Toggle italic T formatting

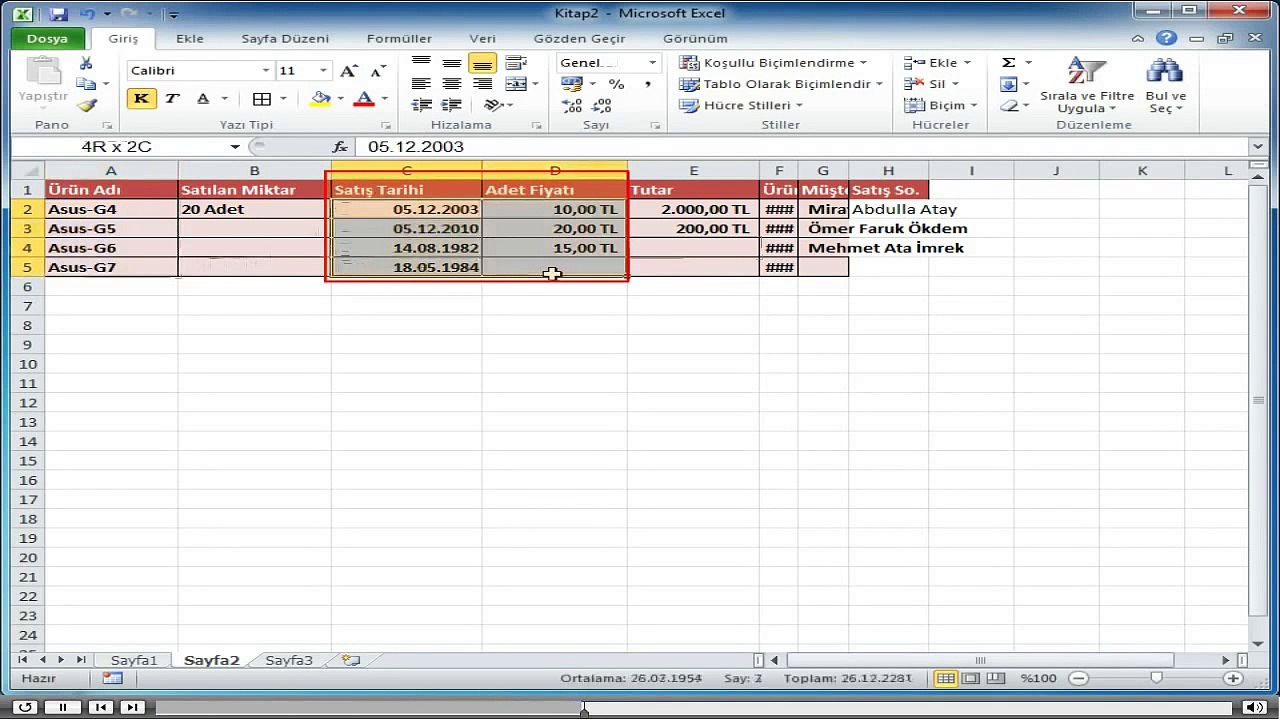coord(172,99)
